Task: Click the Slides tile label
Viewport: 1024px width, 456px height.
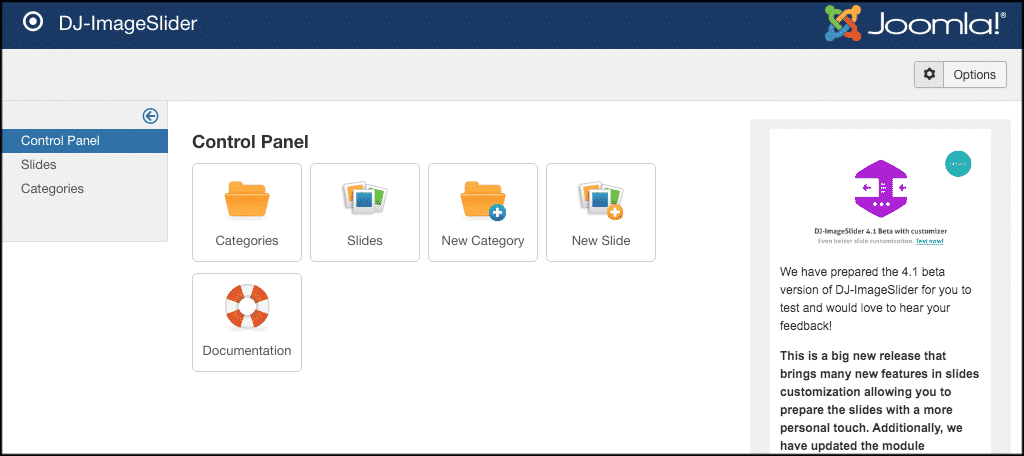Action: coord(365,240)
